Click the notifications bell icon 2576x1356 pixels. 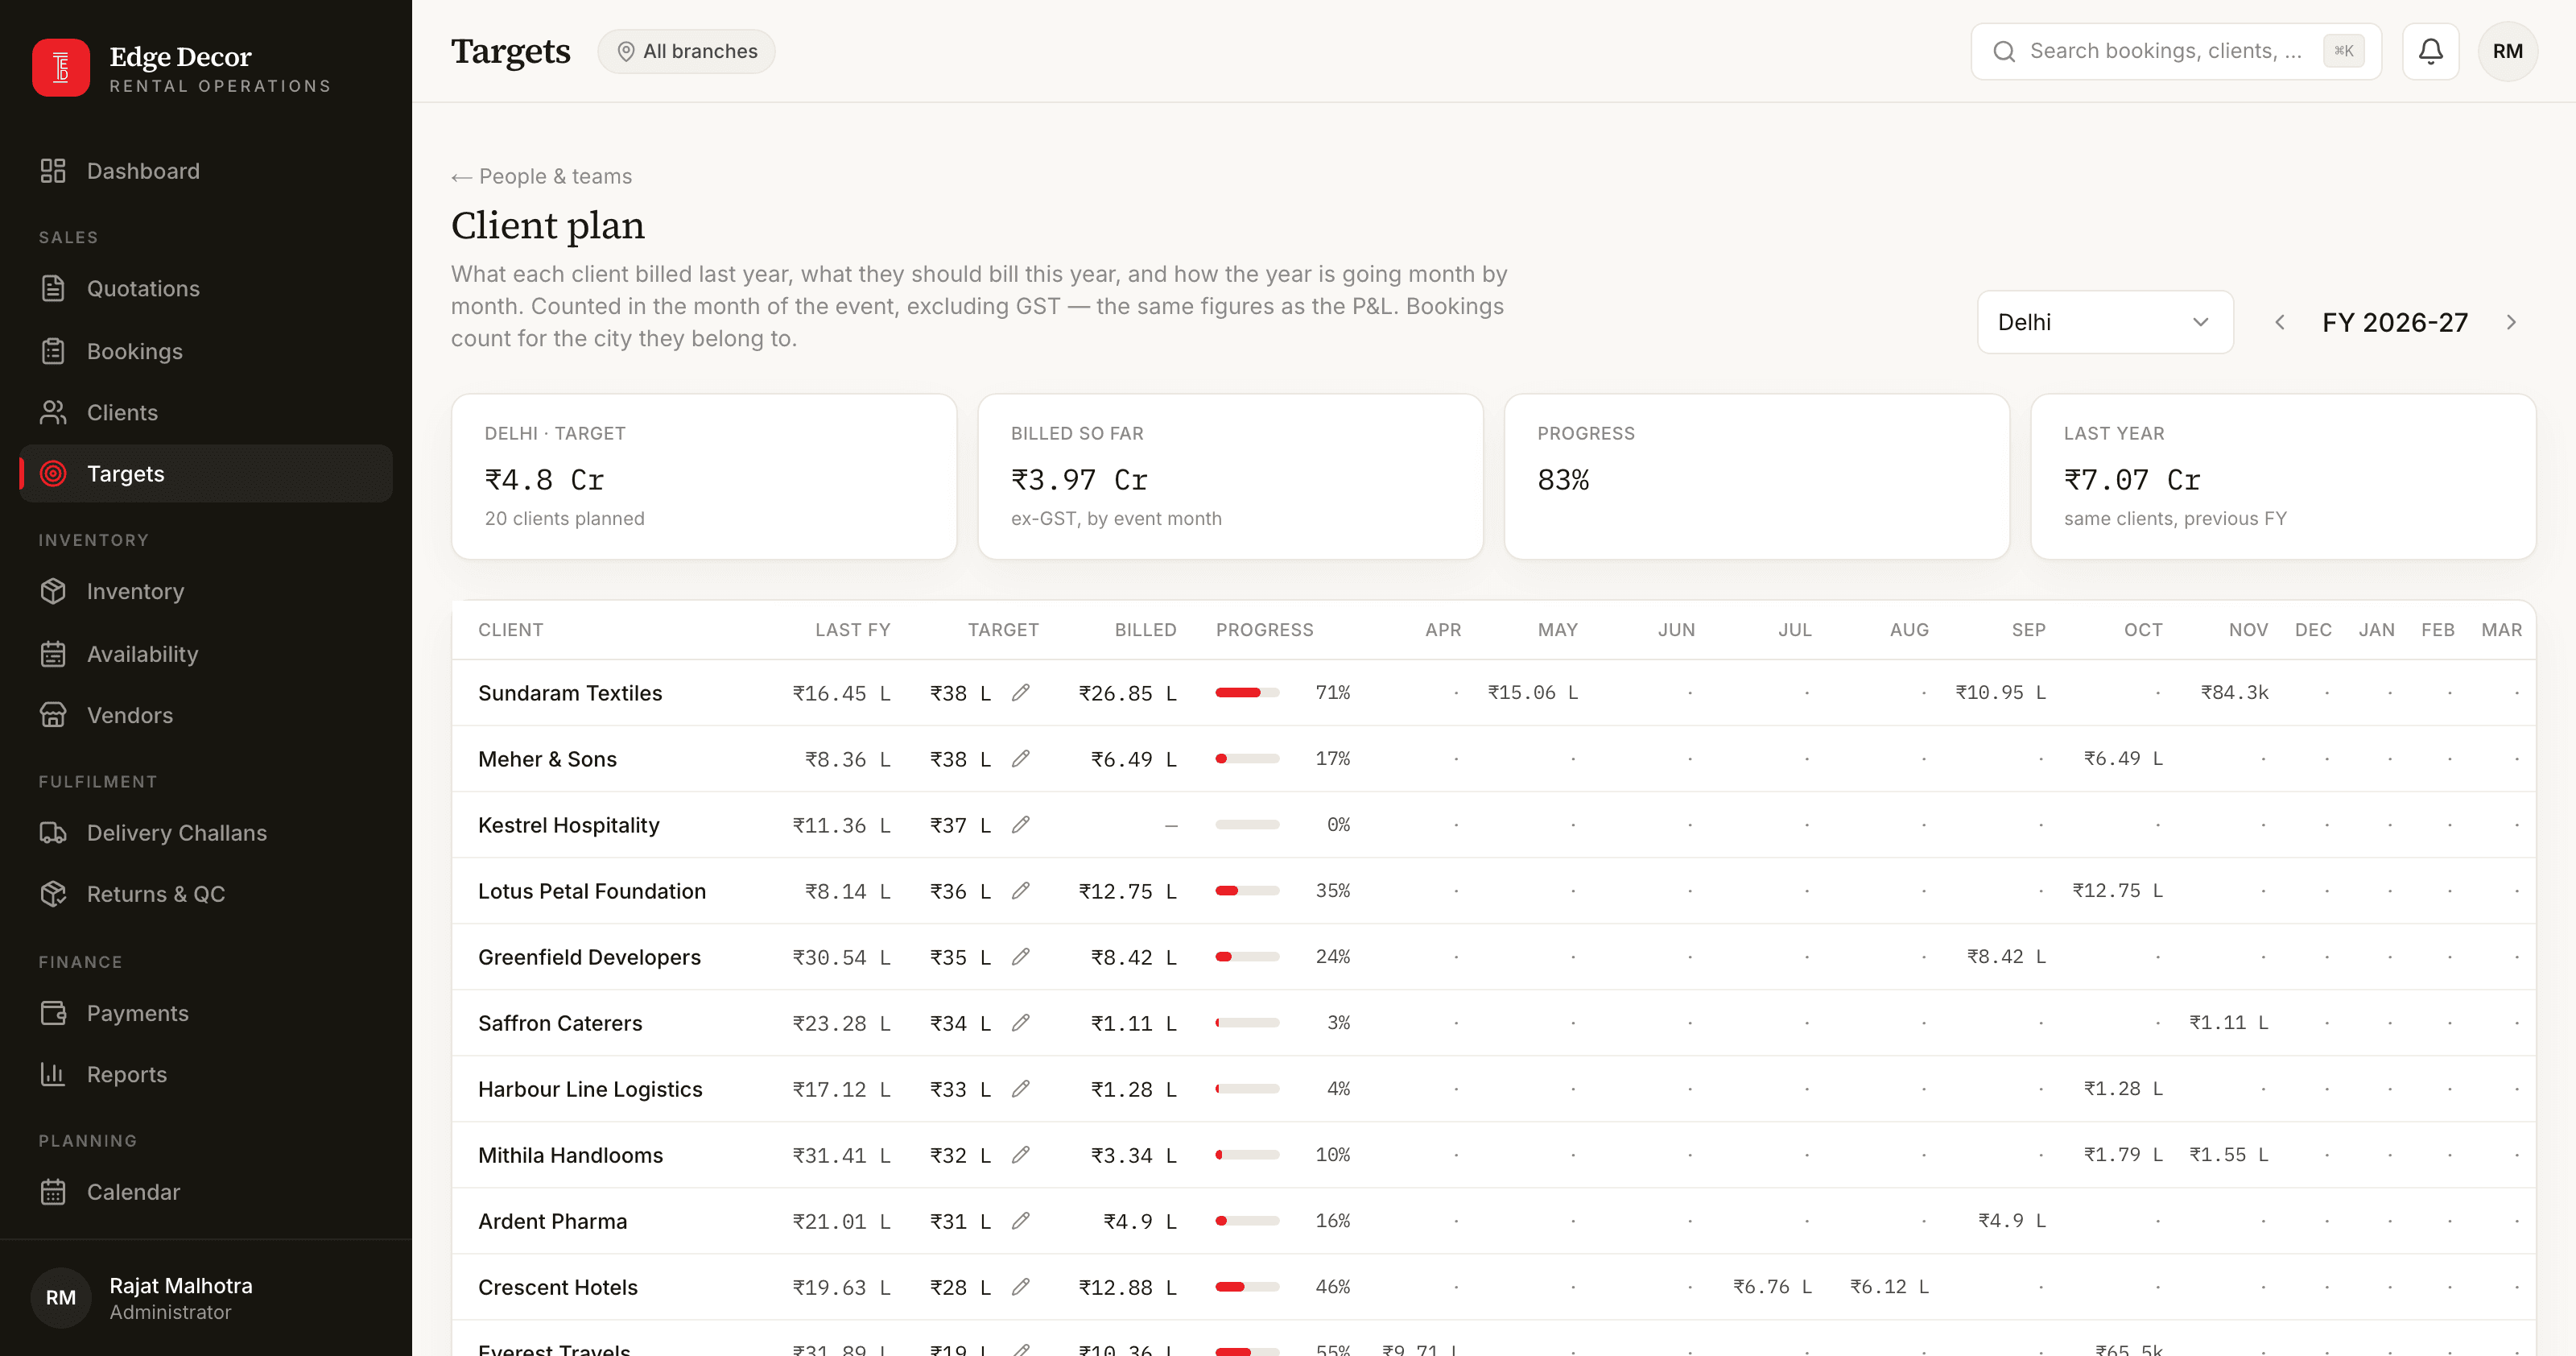coord(2430,51)
